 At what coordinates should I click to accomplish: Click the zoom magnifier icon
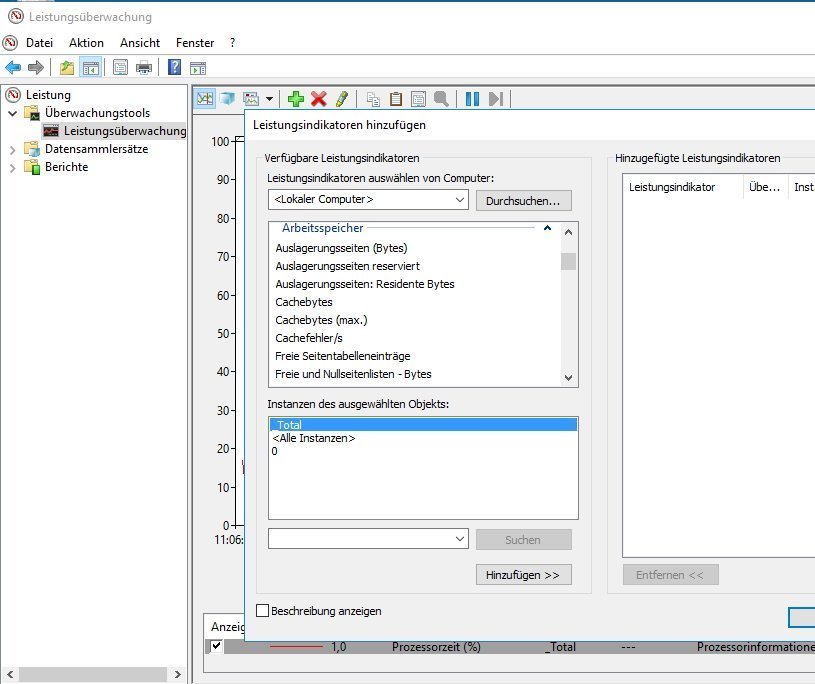[x=441, y=98]
